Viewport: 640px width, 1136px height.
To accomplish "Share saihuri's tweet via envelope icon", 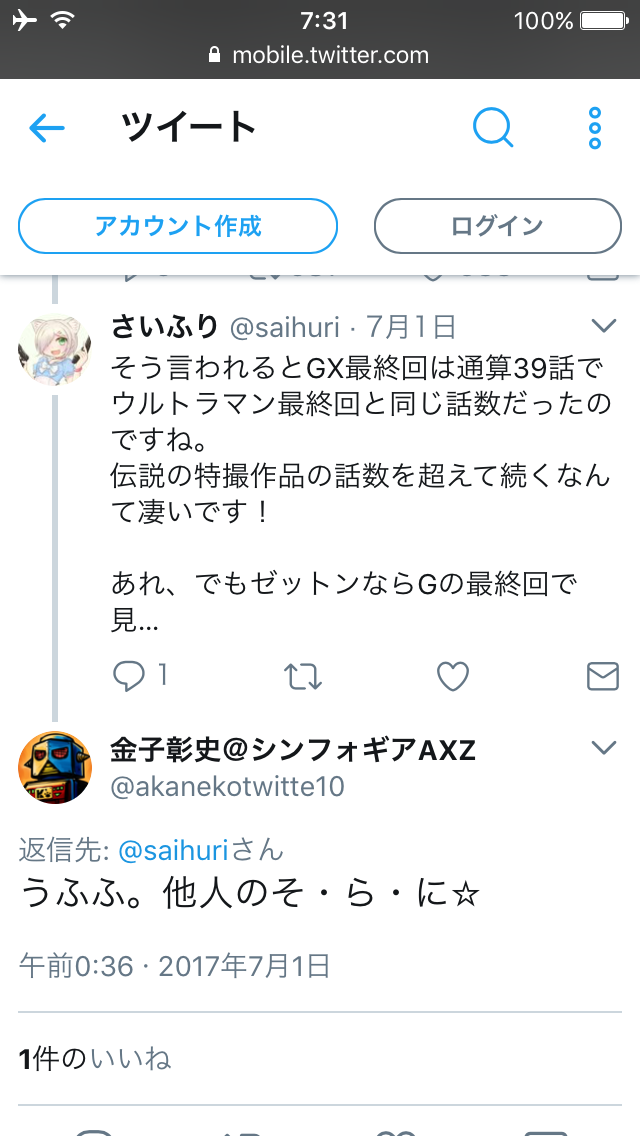I will (602, 677).
